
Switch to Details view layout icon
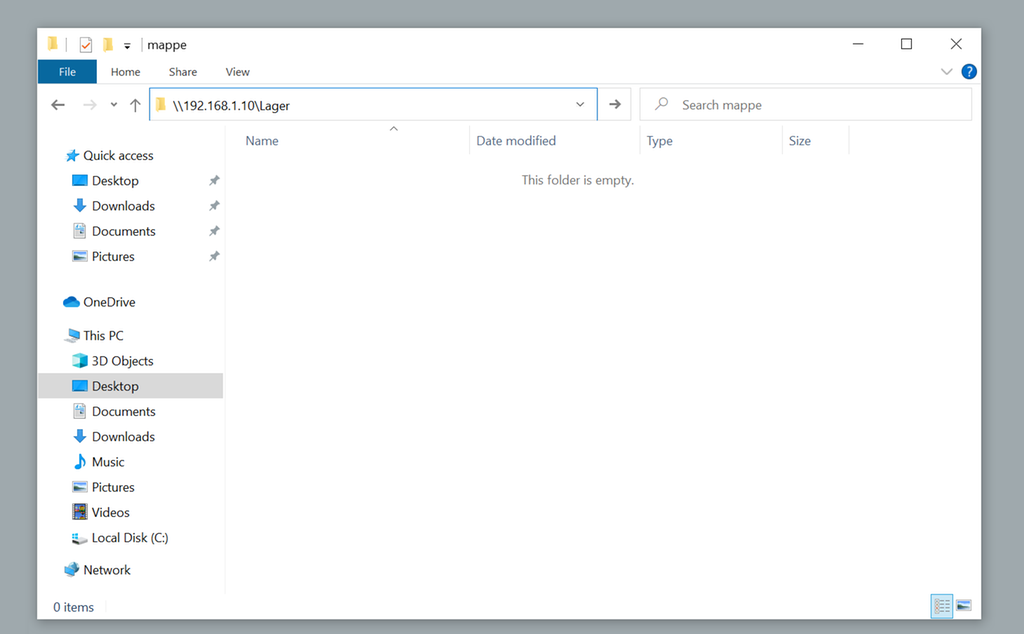(x=941, y=606)
